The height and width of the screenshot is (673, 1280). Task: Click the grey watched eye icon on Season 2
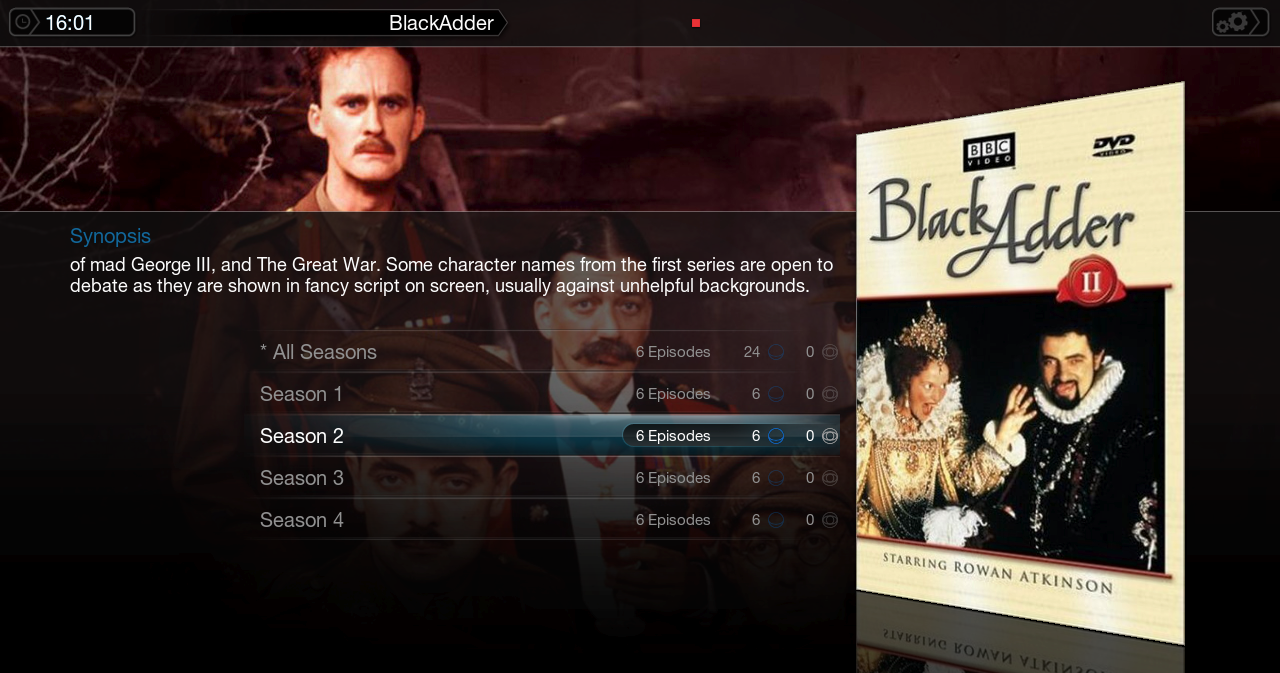830,436
